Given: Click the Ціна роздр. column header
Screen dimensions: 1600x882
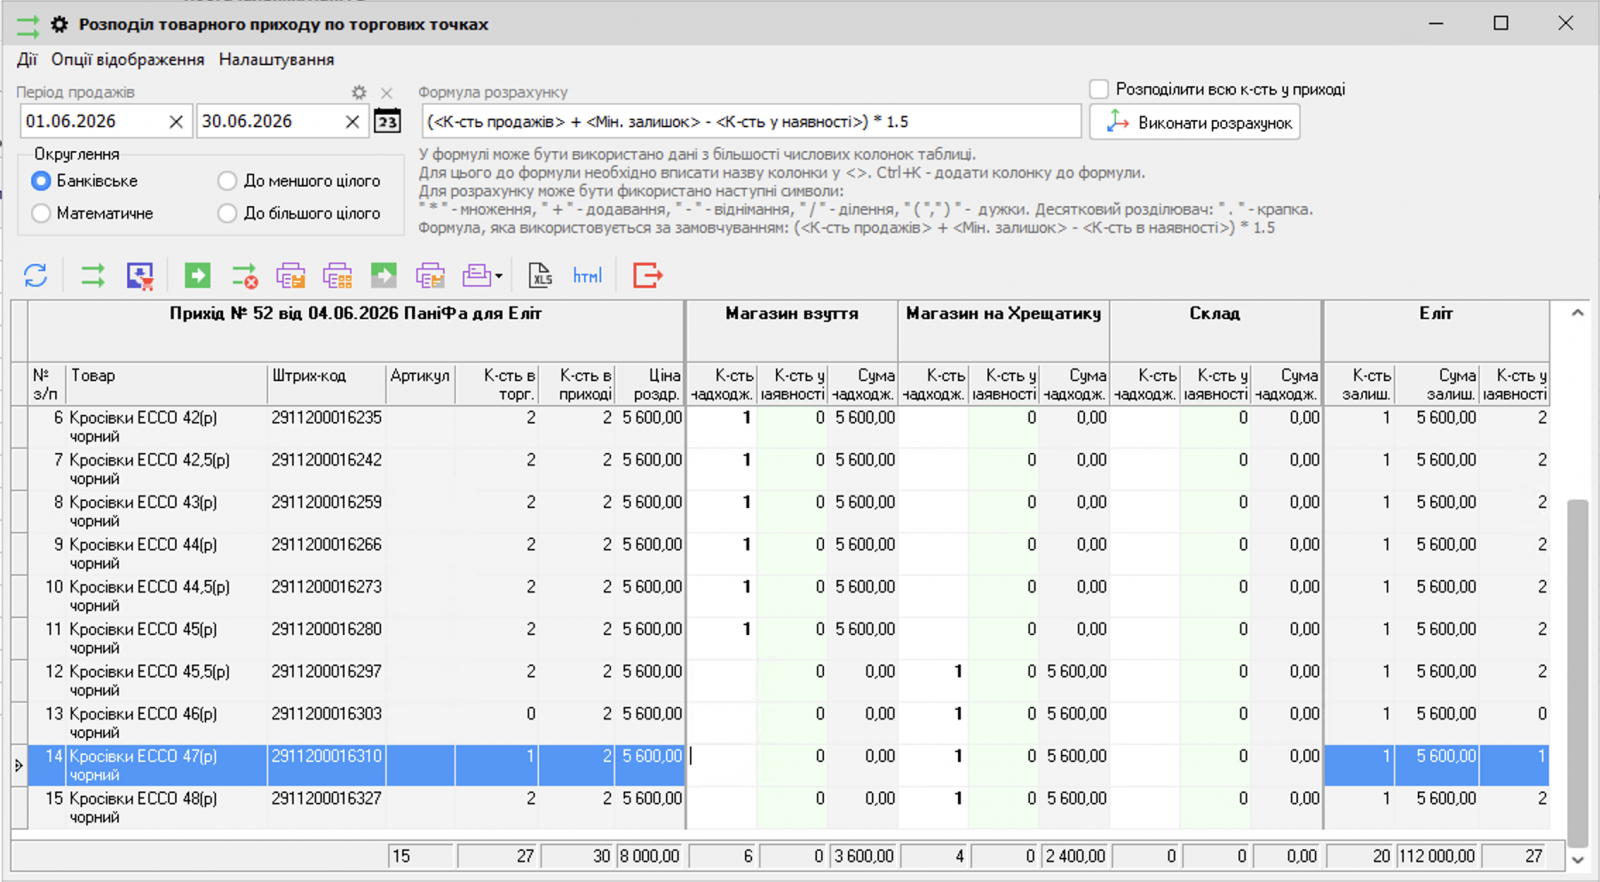Looking at the screenshot, I should point(649,384).
